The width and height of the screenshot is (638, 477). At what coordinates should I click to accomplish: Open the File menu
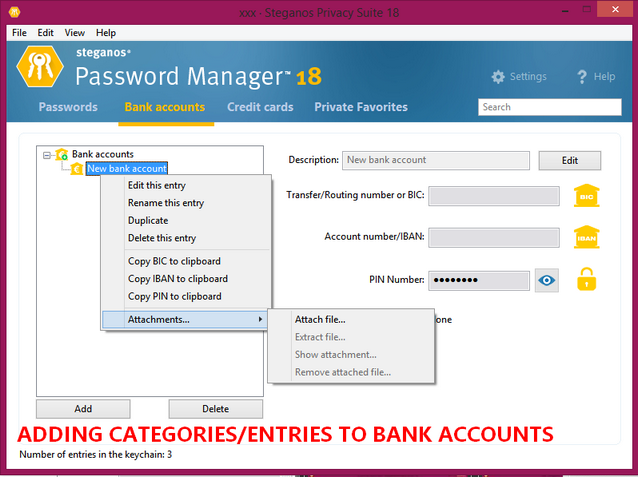[19, 33]
